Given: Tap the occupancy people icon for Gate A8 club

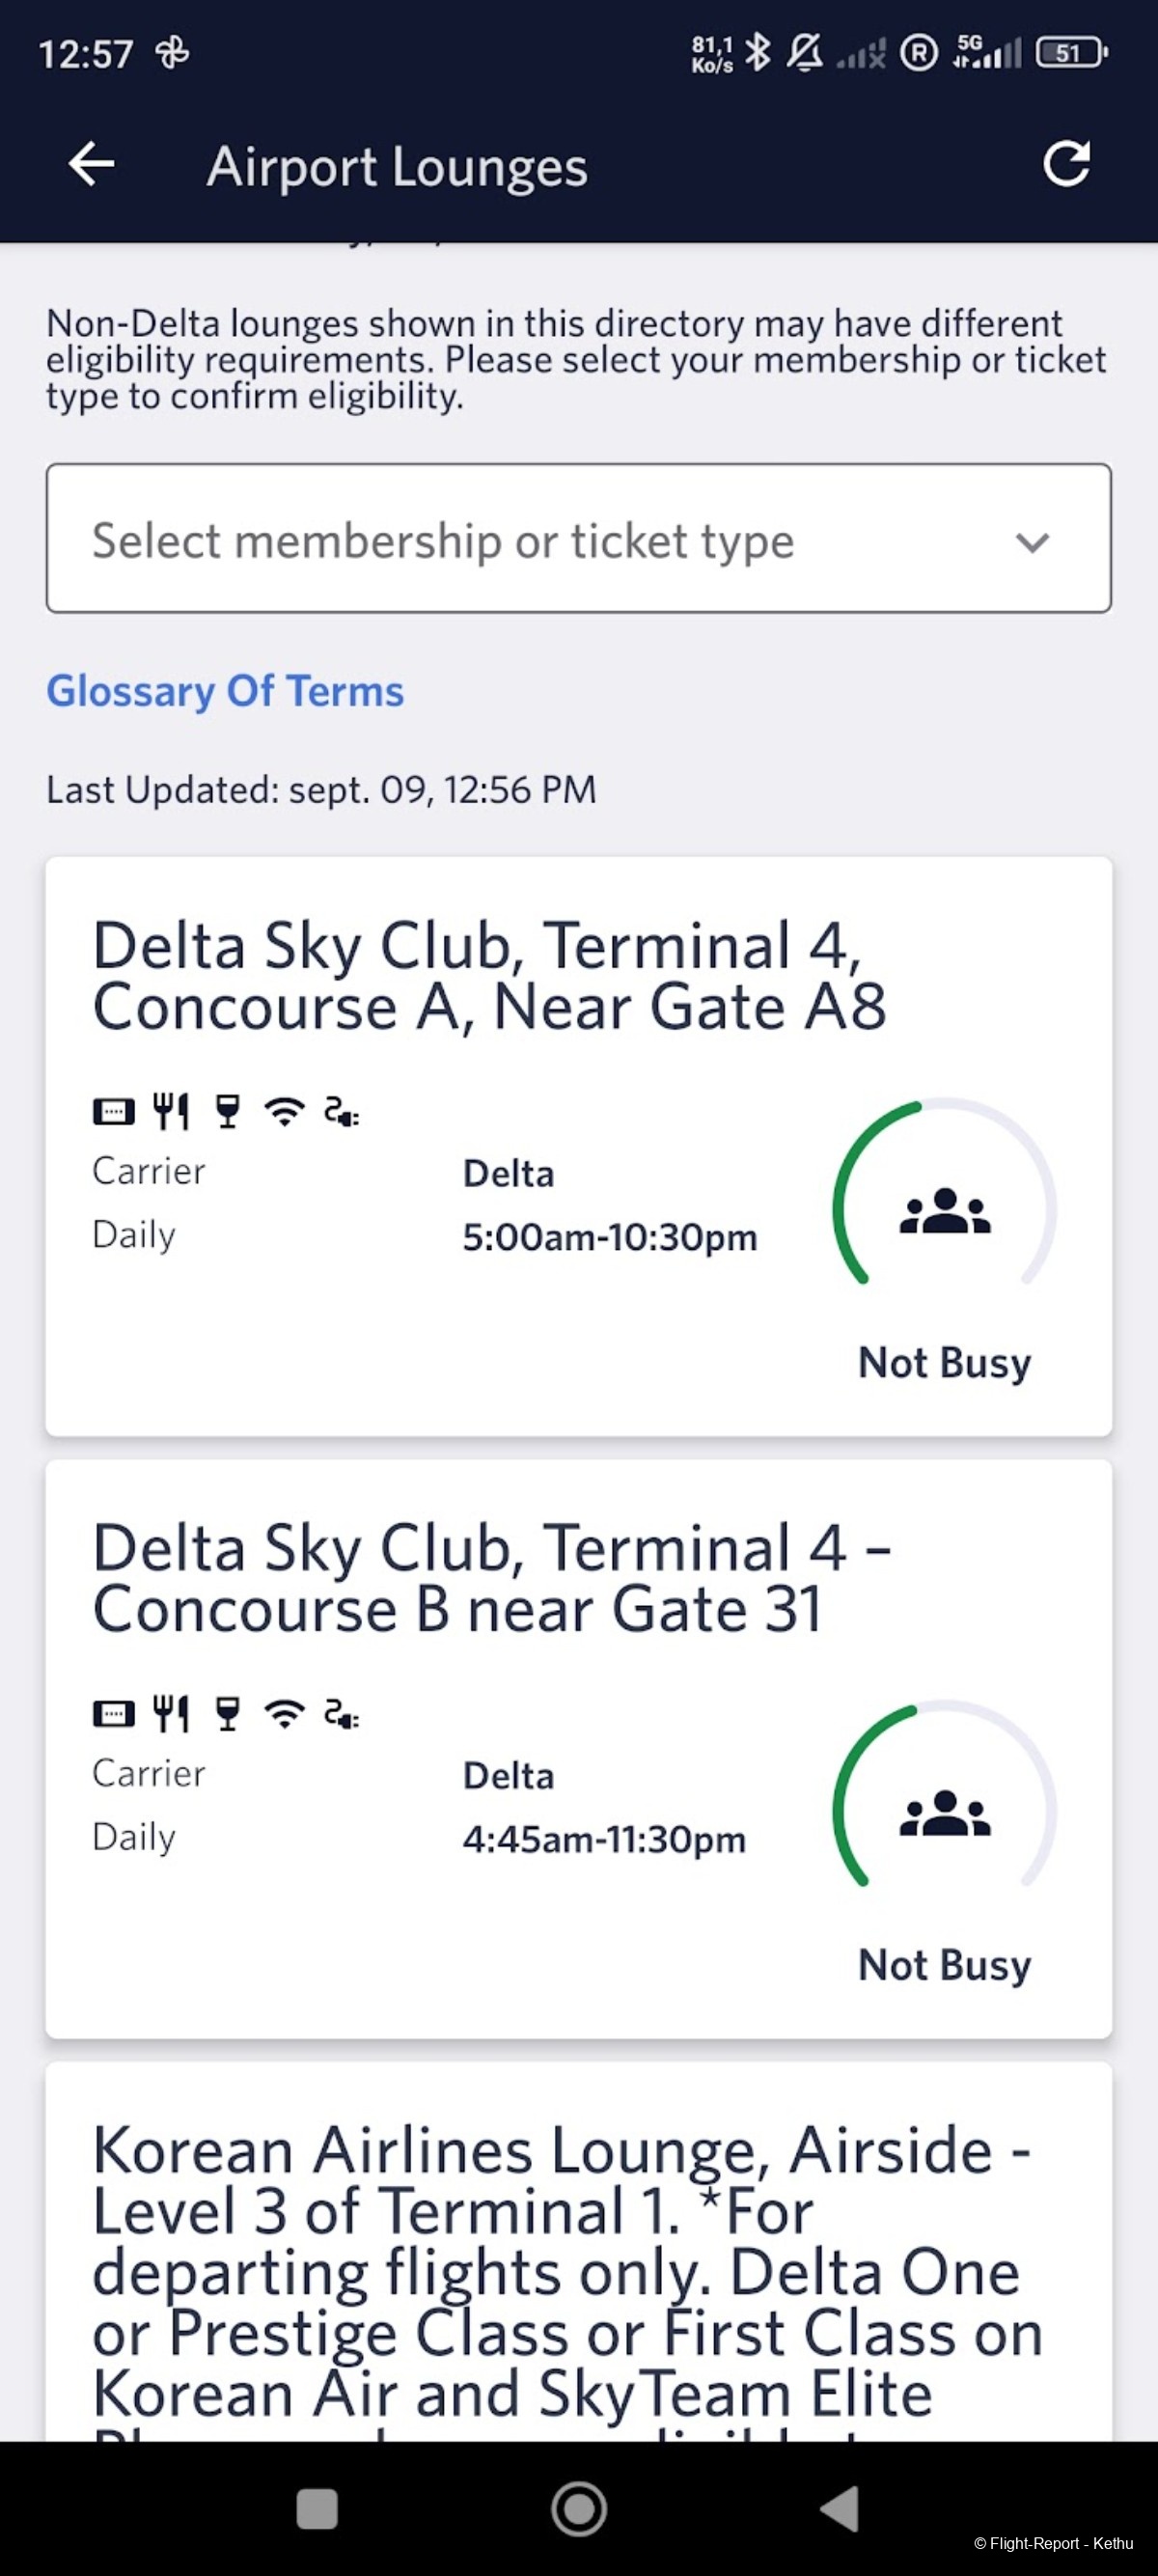Looking at the screenshot, I should pyautogui.click(x=945, y=1210).
